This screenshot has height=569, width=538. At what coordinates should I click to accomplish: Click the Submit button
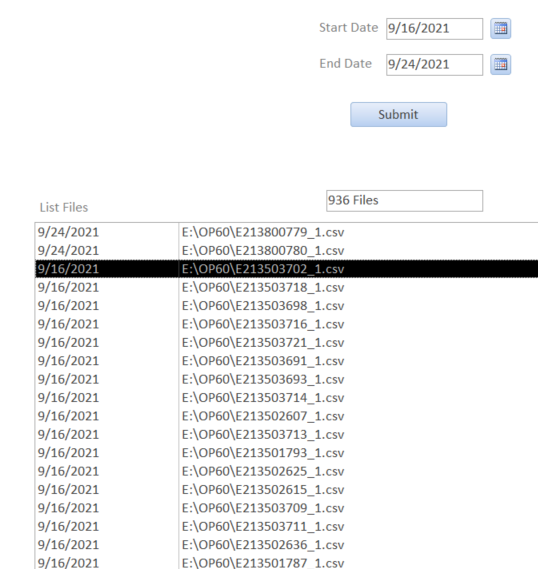point(398,114)
